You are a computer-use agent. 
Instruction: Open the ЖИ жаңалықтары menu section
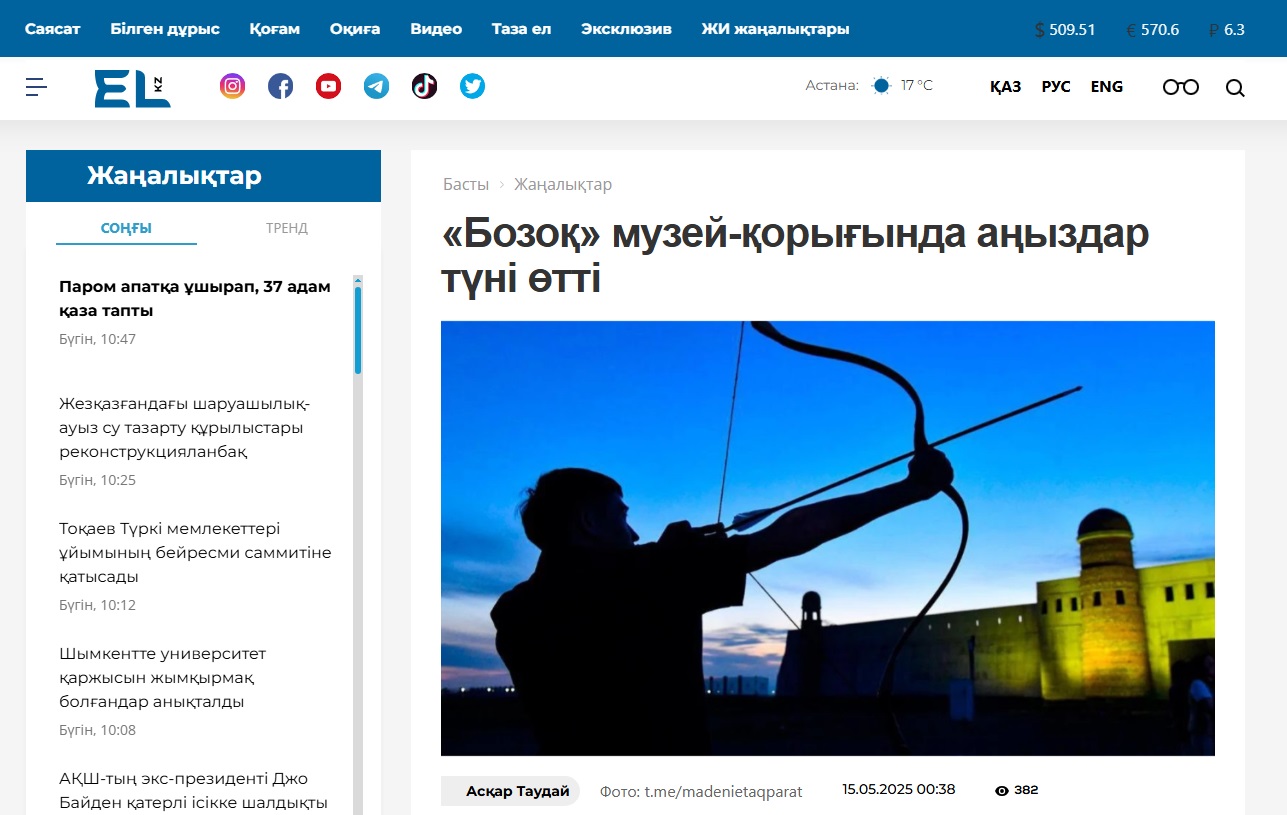coord(776,29)
